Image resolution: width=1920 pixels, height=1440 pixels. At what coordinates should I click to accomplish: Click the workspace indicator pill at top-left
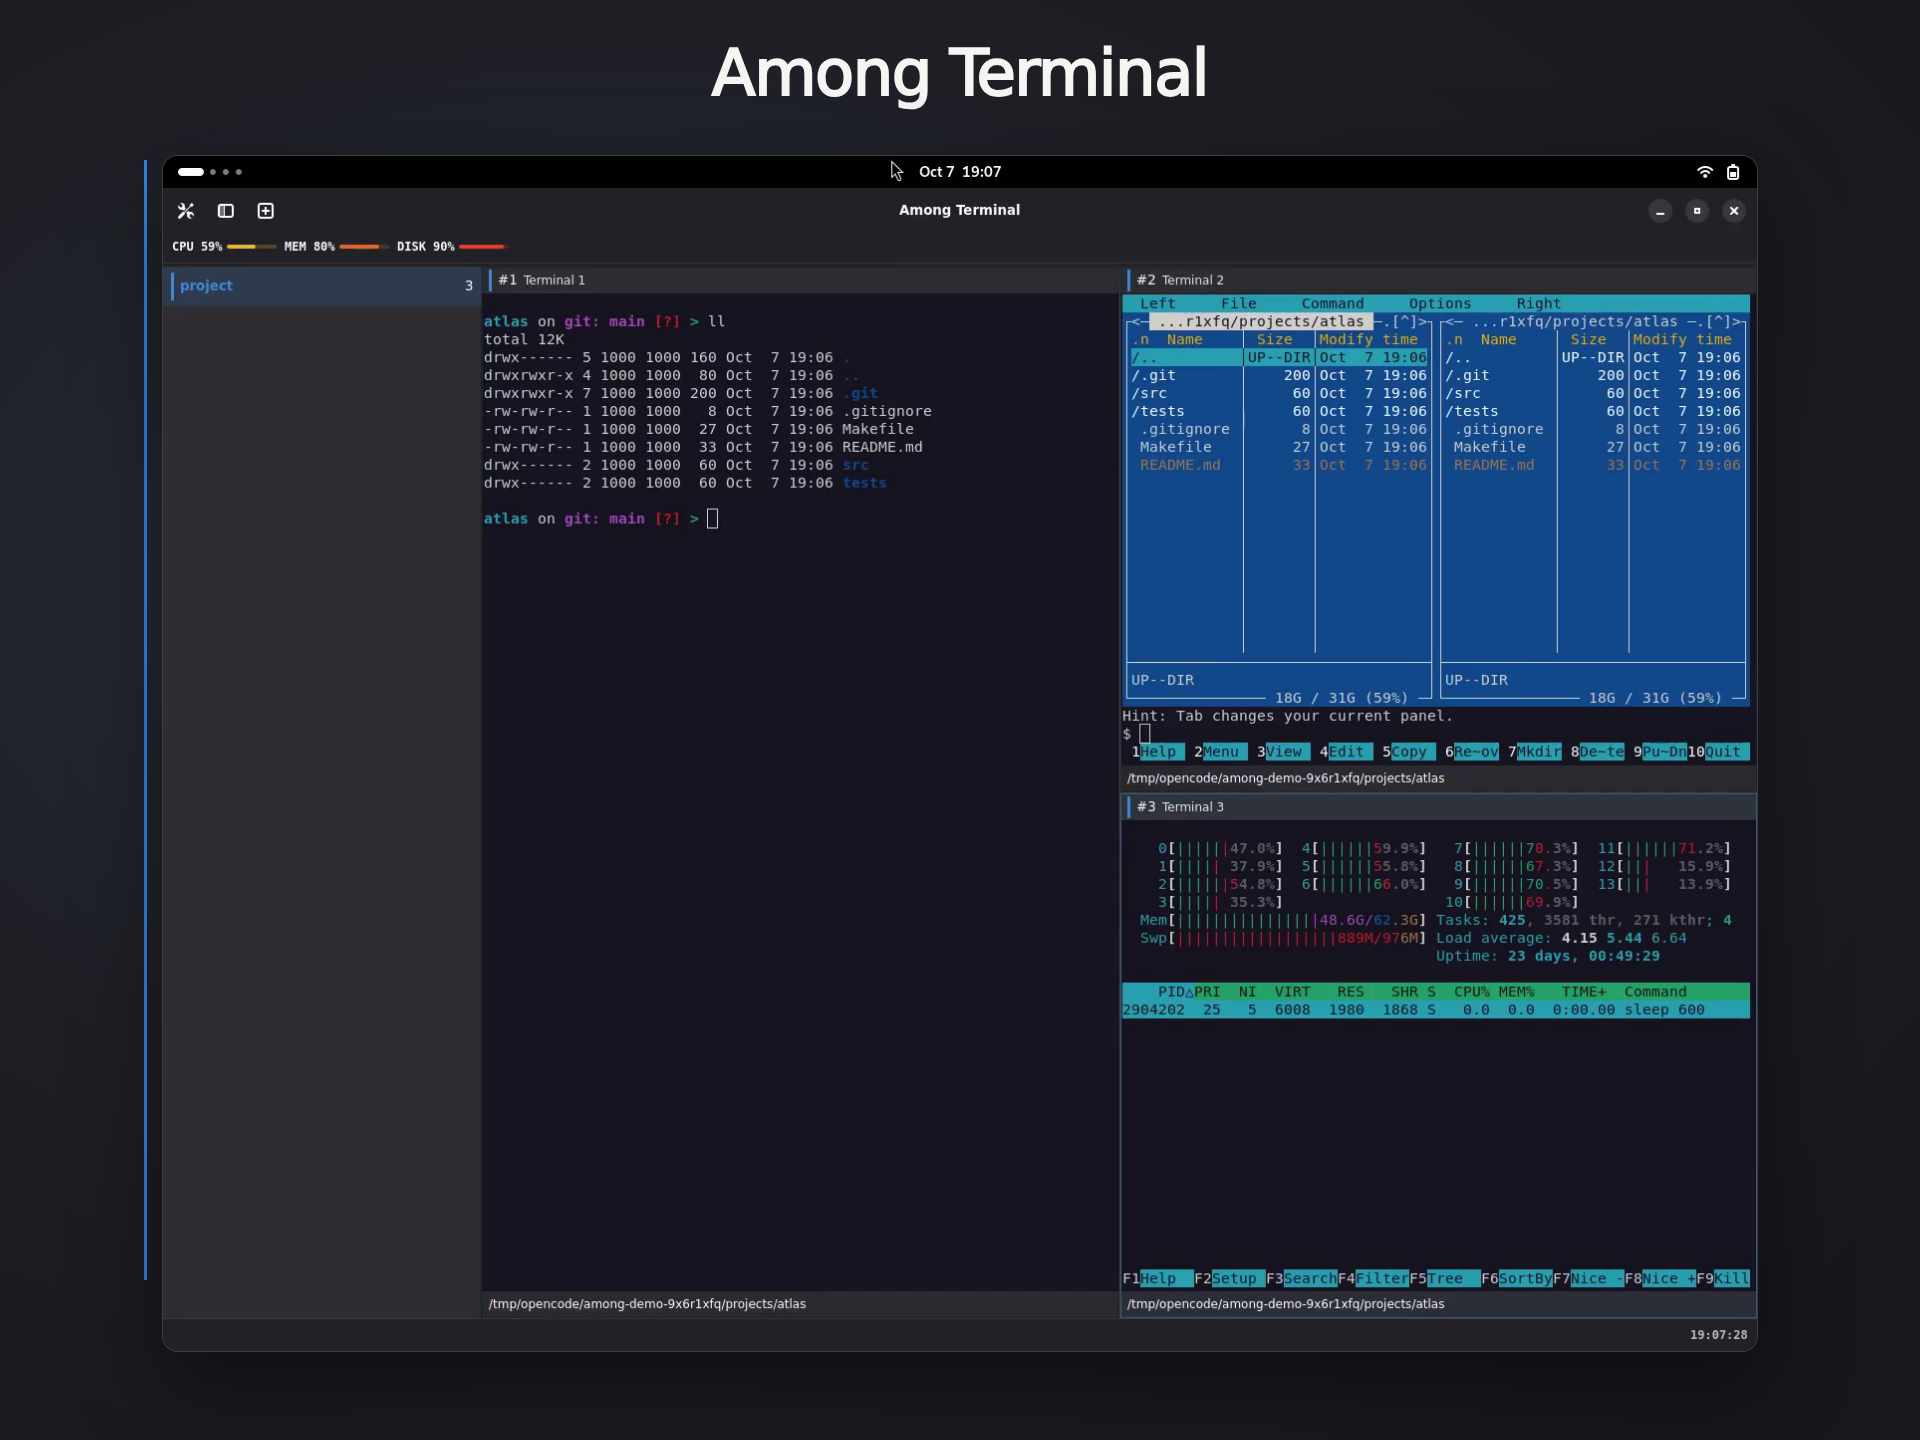(191, 172)
